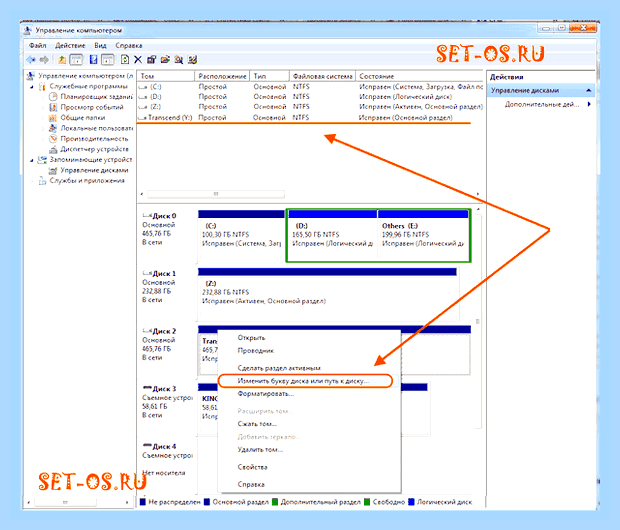Sort by the Файловая система column header
The height and width of the screenshot is (530, 620).
(x=323, y=76)
